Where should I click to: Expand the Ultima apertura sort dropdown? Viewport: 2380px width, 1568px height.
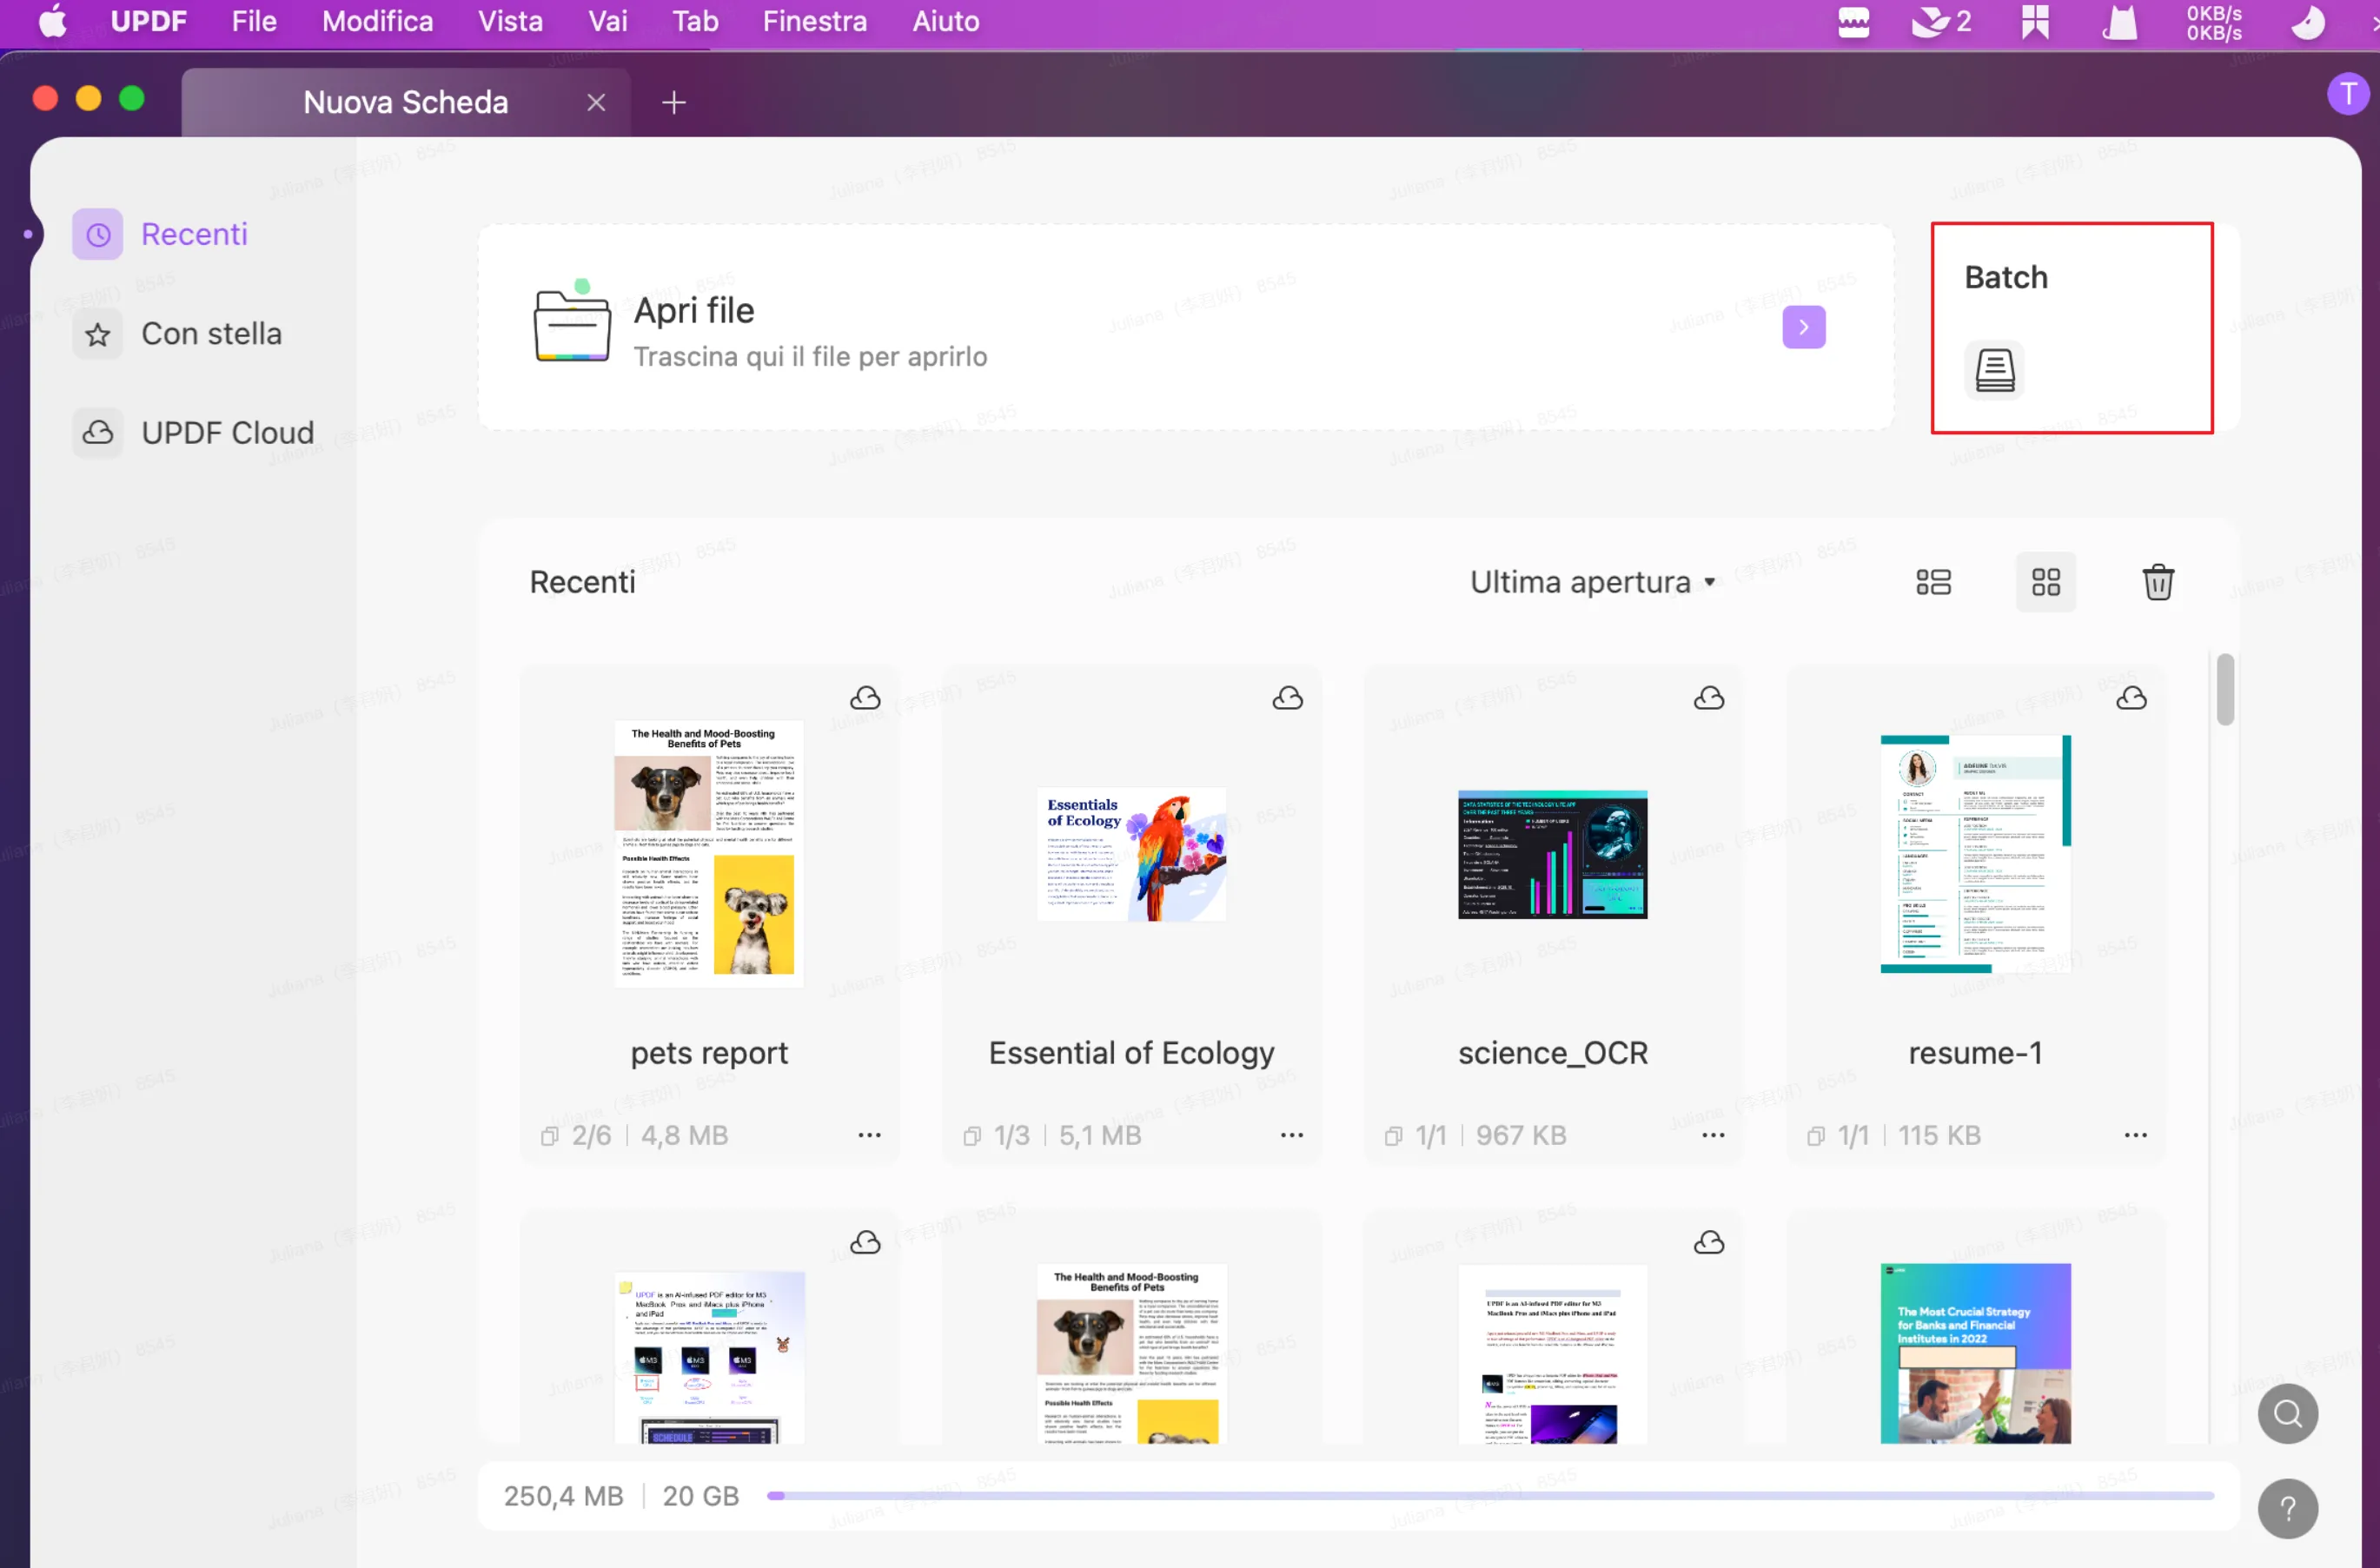[x=1591, y=581]
